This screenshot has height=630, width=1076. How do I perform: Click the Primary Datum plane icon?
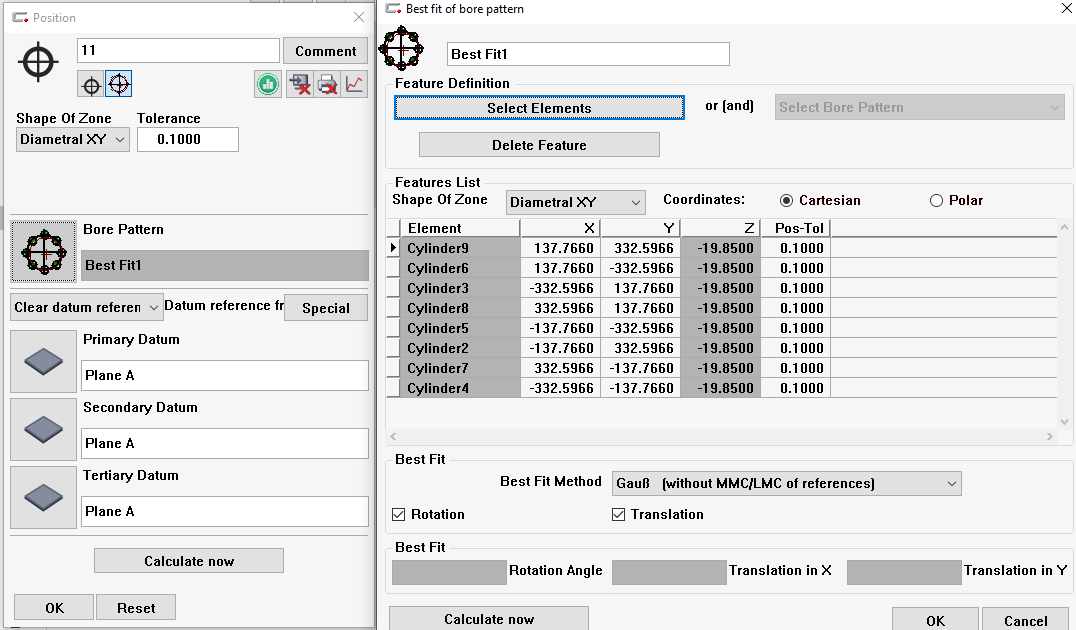43,361
